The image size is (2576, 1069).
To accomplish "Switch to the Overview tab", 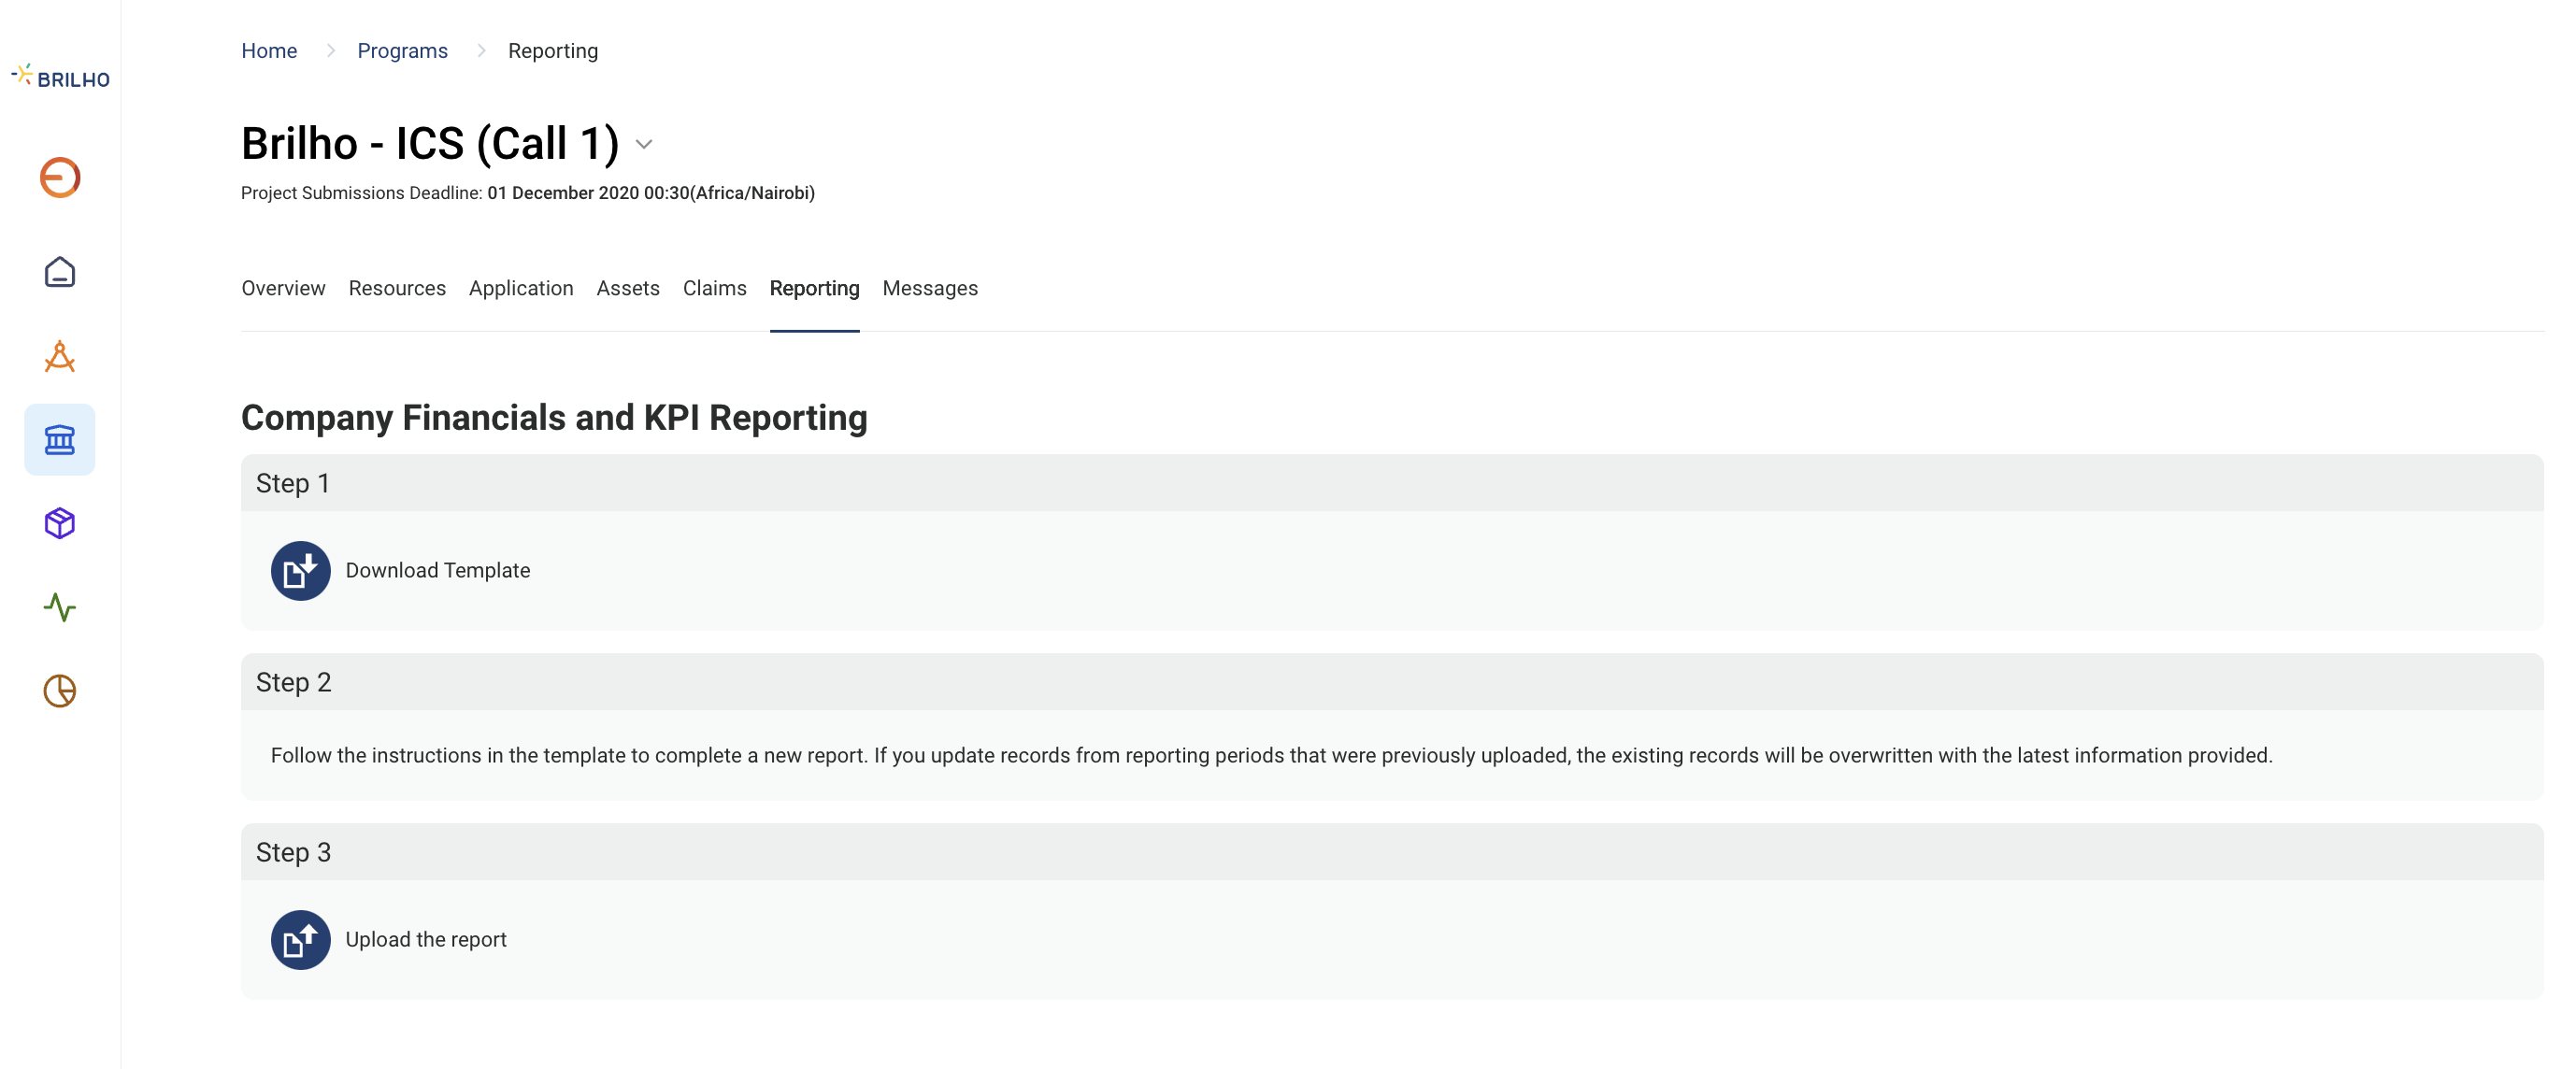I will click(283, 289).
